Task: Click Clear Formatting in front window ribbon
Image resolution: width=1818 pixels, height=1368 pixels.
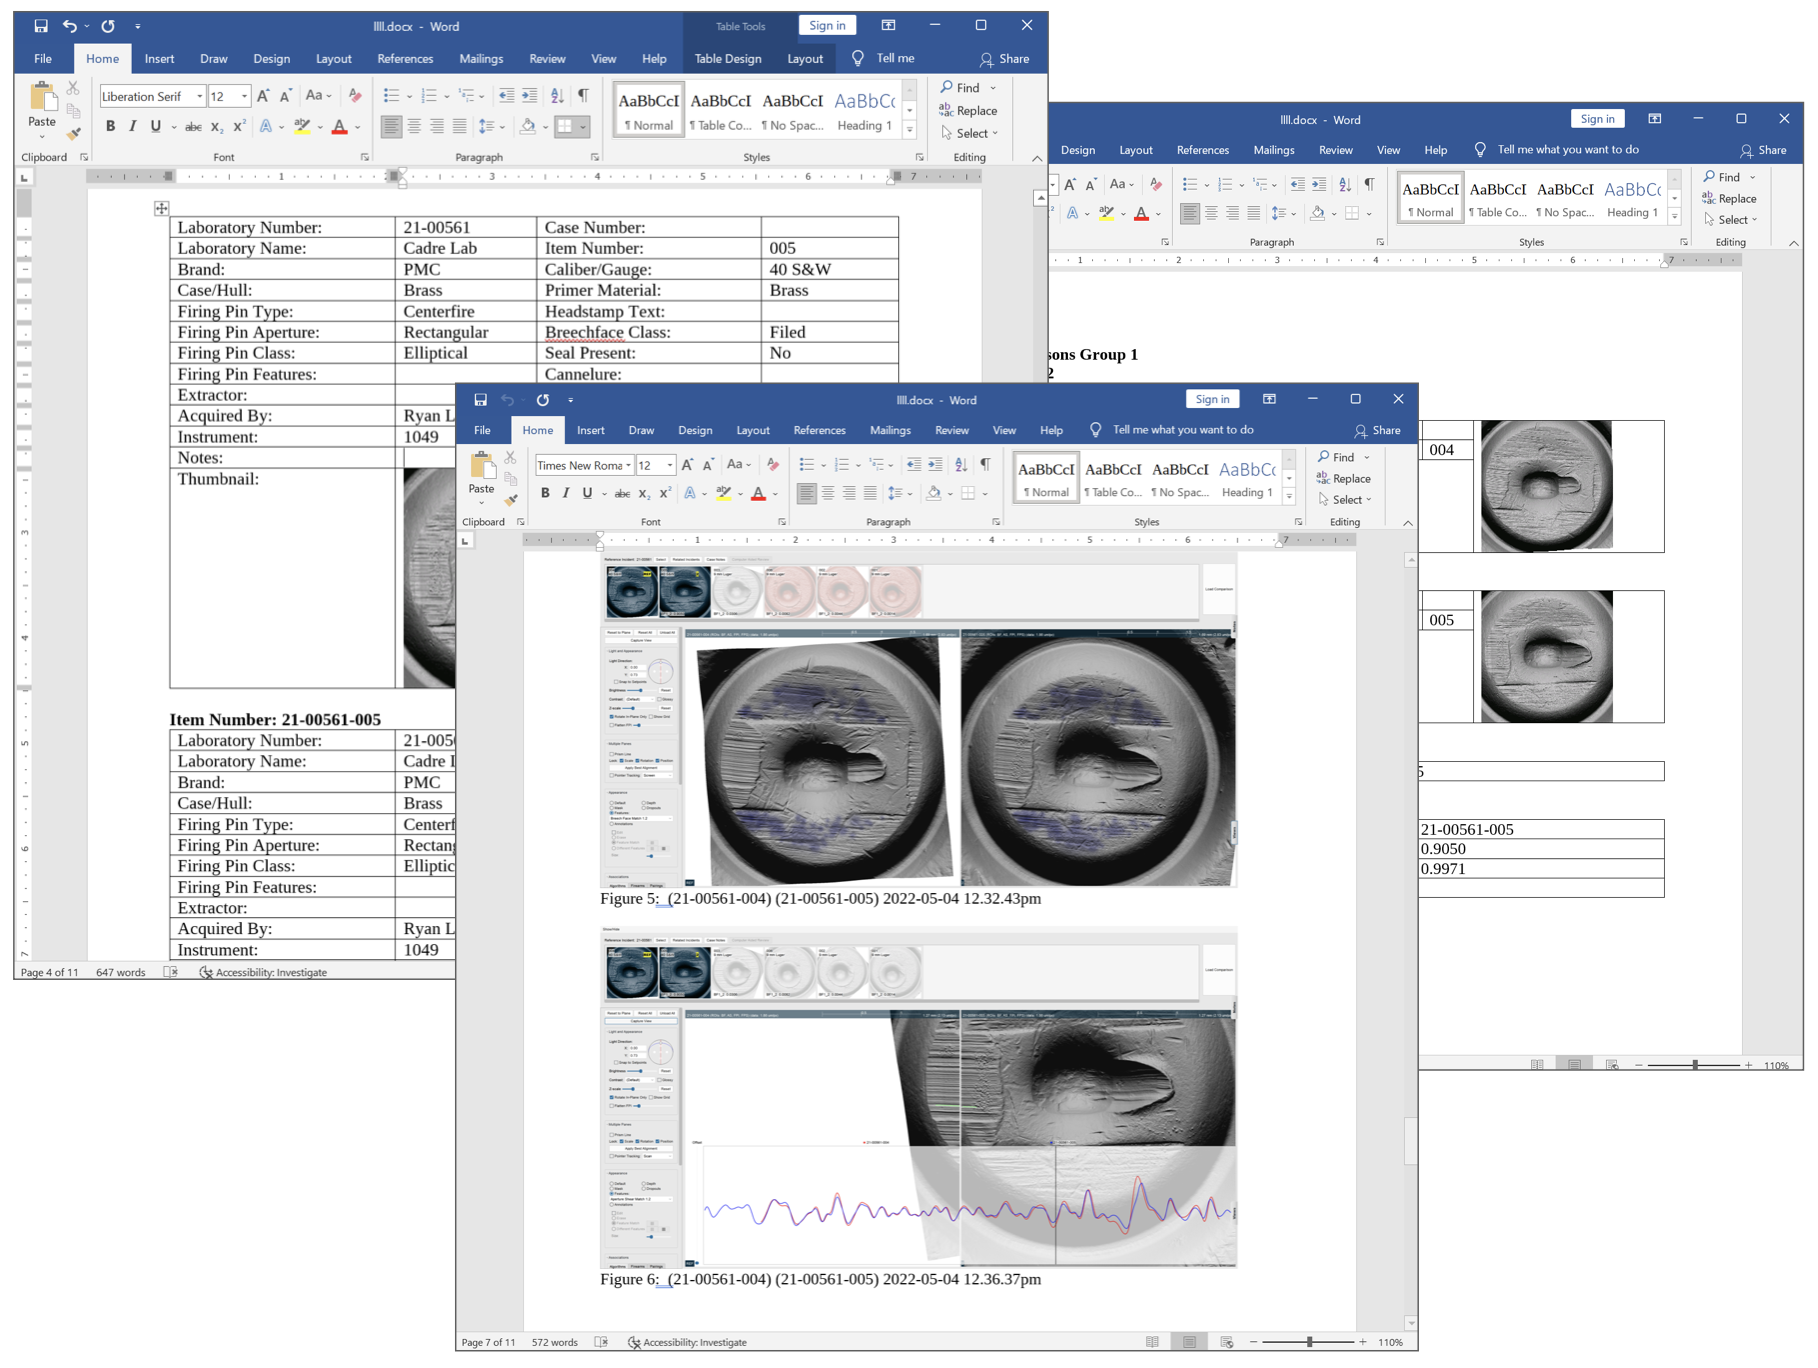Action: tap(772, 465)
